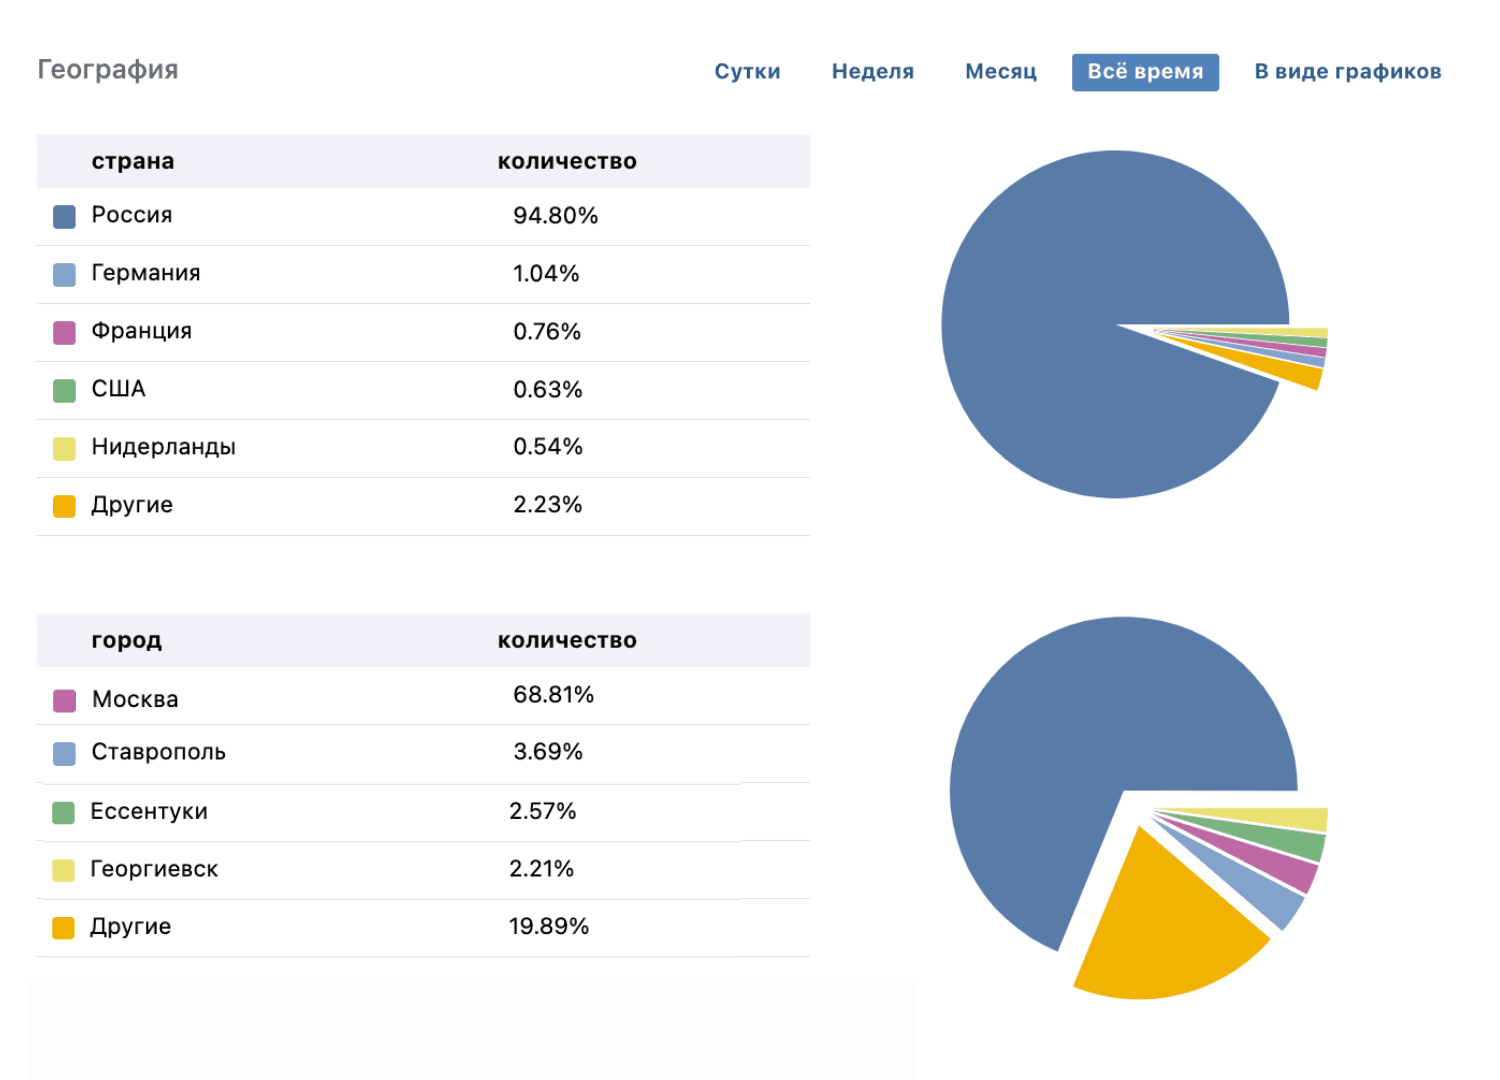This screenshot has width=1500, height=1080.
Task: Click the yellow Георгиевск legend swatch
Action: click(x=64, y=871)
